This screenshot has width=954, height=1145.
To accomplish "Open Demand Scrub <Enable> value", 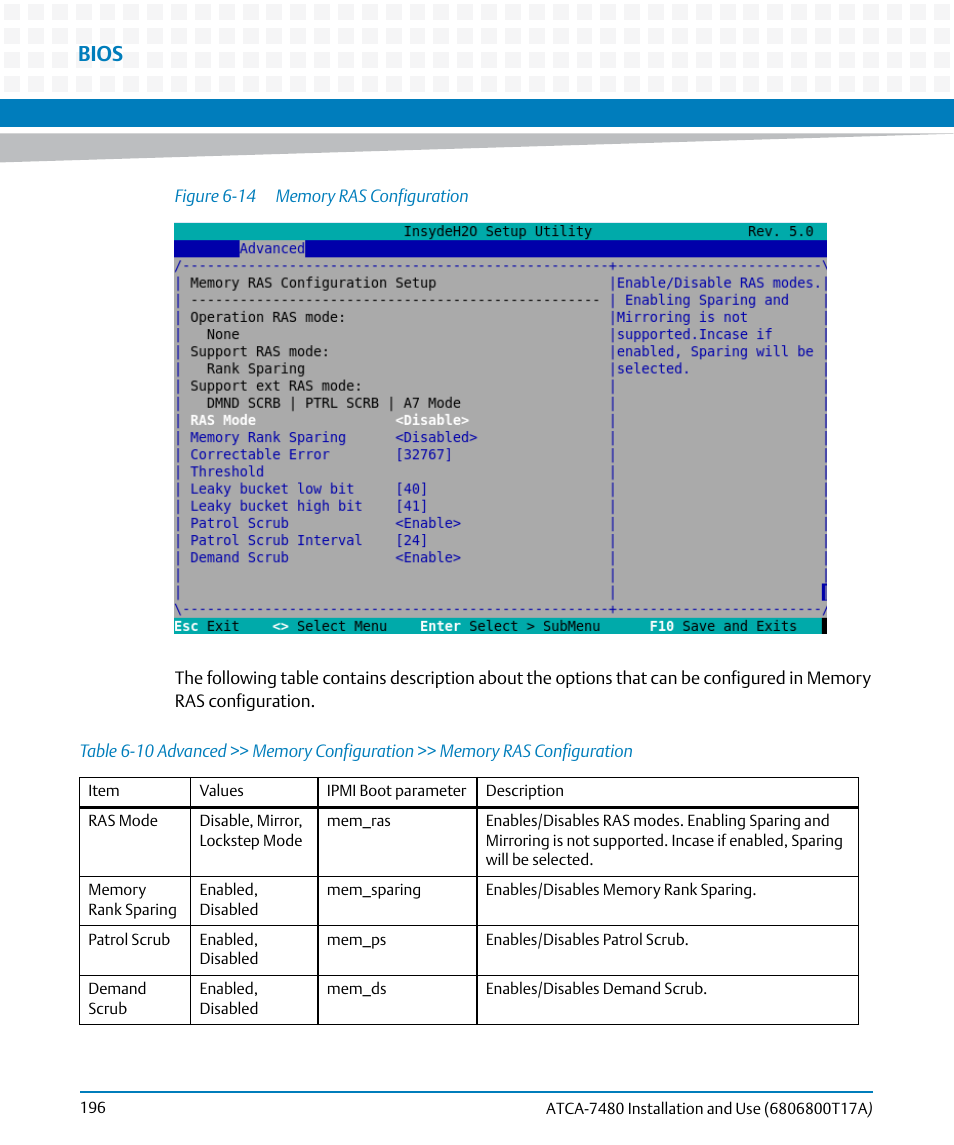I will pos(428,557).
